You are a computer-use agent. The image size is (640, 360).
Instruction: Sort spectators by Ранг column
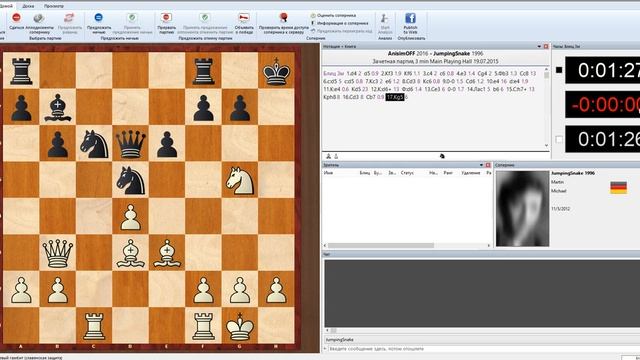pos(448,173)
